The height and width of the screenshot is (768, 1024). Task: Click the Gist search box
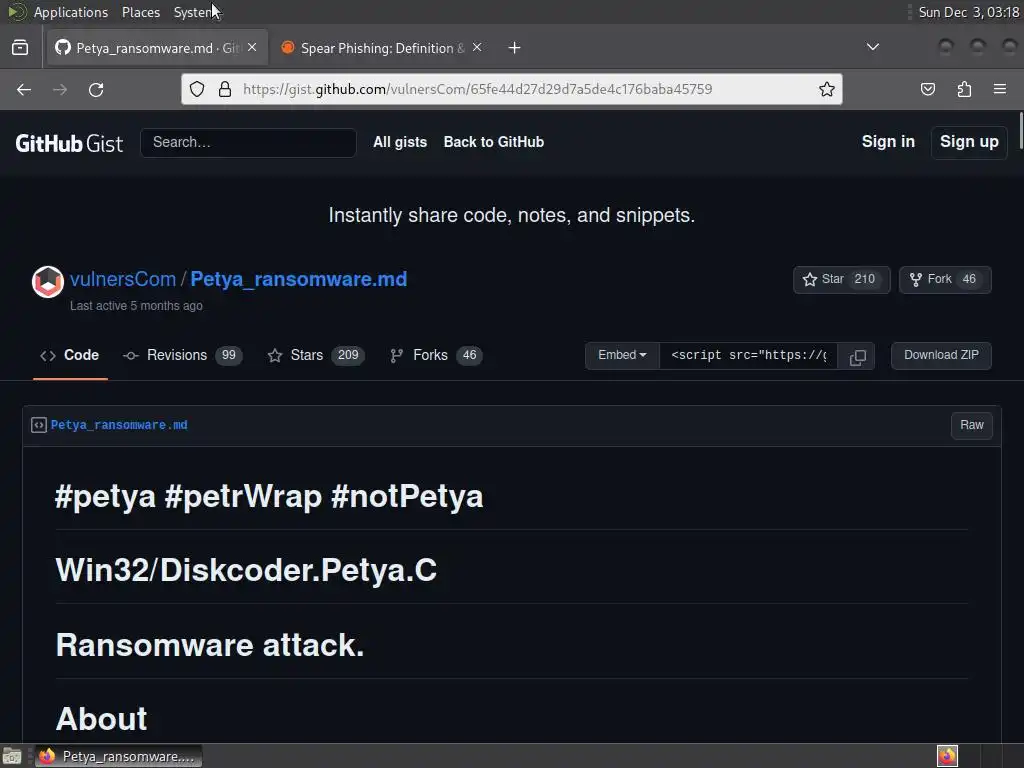click(248, 142)
